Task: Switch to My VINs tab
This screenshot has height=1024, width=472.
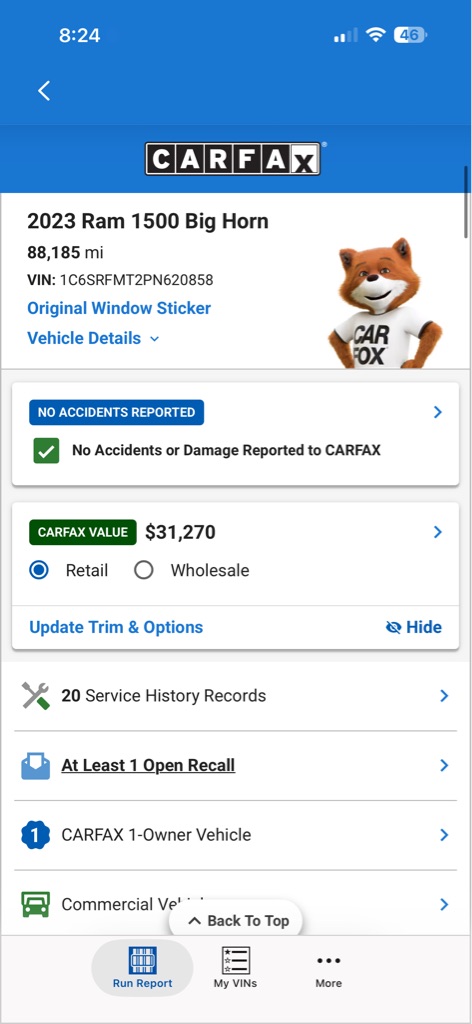Action: [x=235, y=968]
